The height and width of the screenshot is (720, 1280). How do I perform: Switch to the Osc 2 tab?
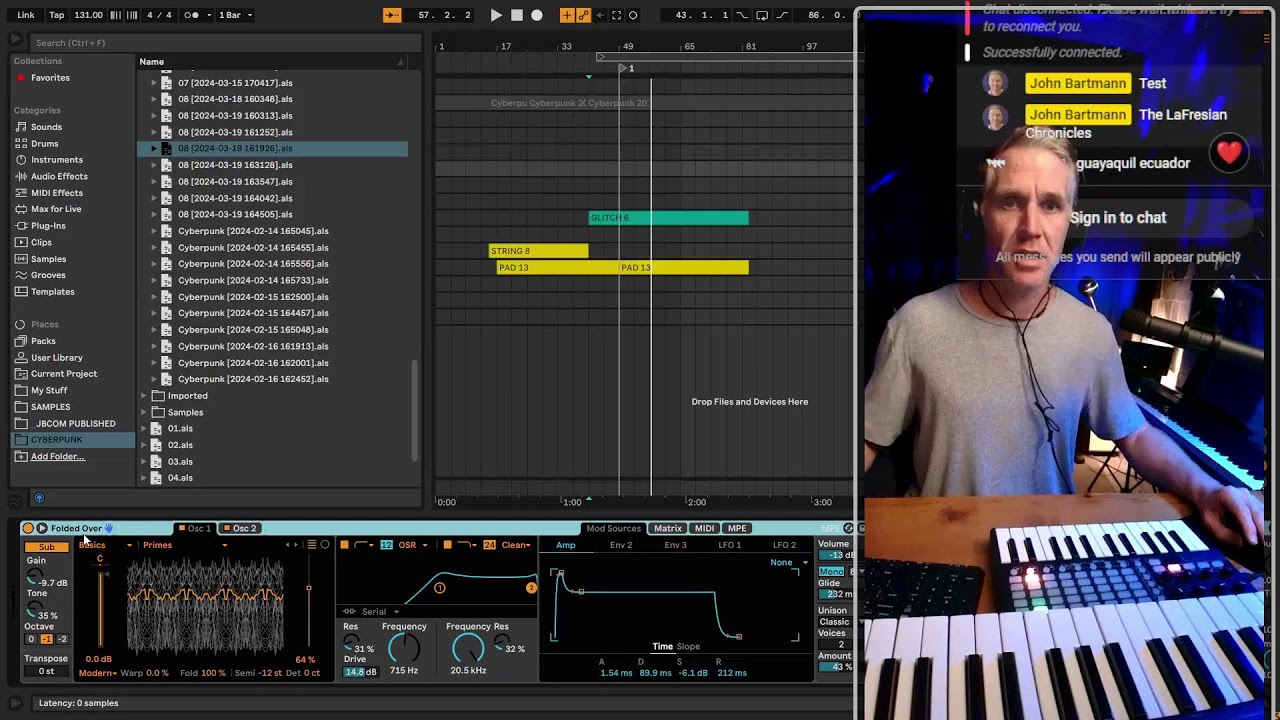[x=240, y=529]
